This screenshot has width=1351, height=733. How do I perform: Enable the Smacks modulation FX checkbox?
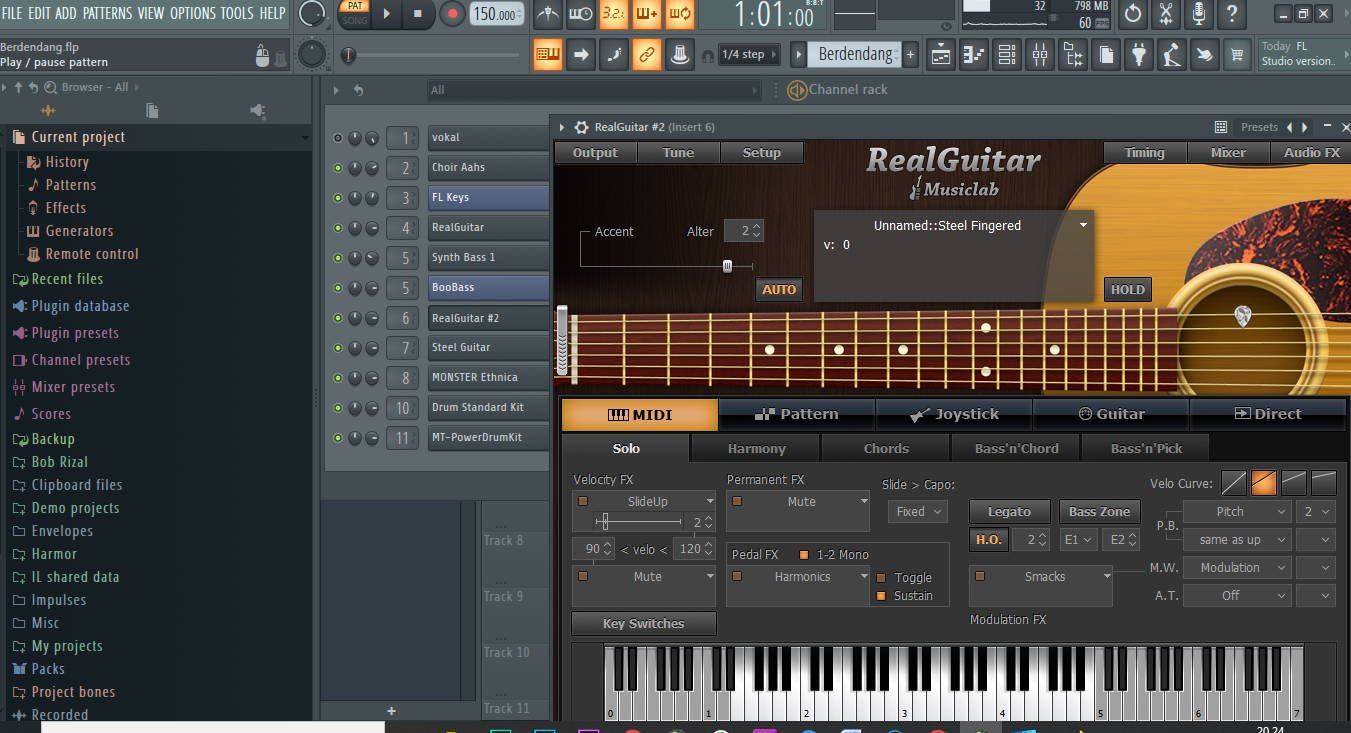point(980,576)
